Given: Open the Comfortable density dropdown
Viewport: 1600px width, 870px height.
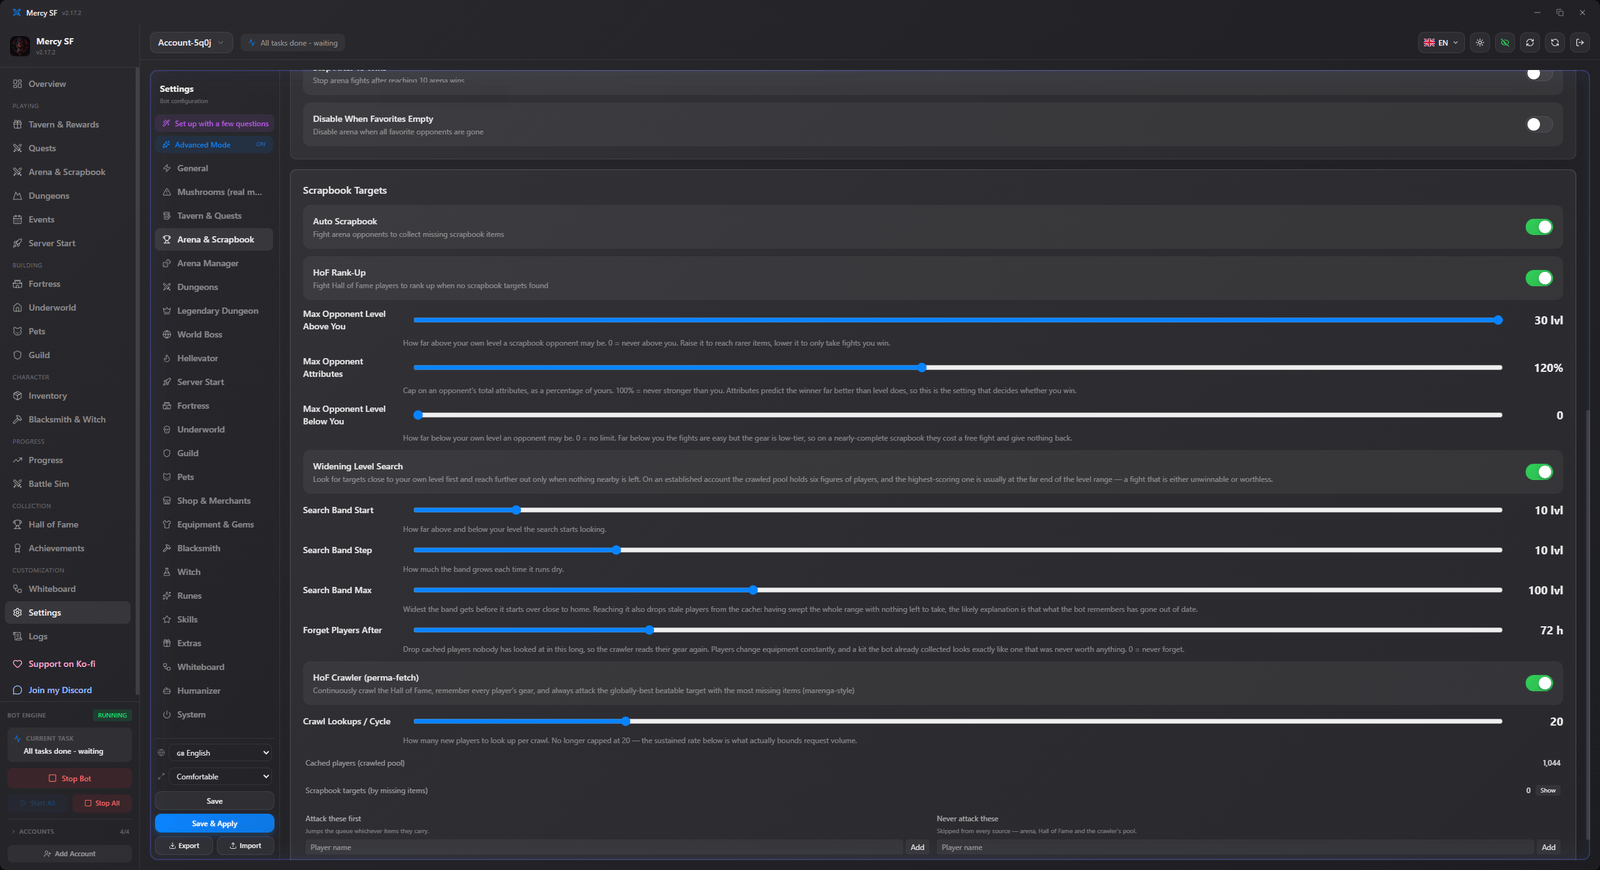Looking at the screenshot, I should tap(222, 777).
